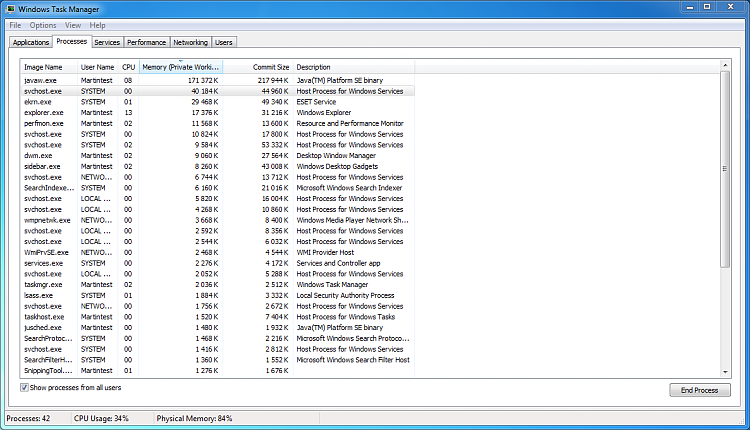Click the vertical scrollbar thumb

pos(725,169)
